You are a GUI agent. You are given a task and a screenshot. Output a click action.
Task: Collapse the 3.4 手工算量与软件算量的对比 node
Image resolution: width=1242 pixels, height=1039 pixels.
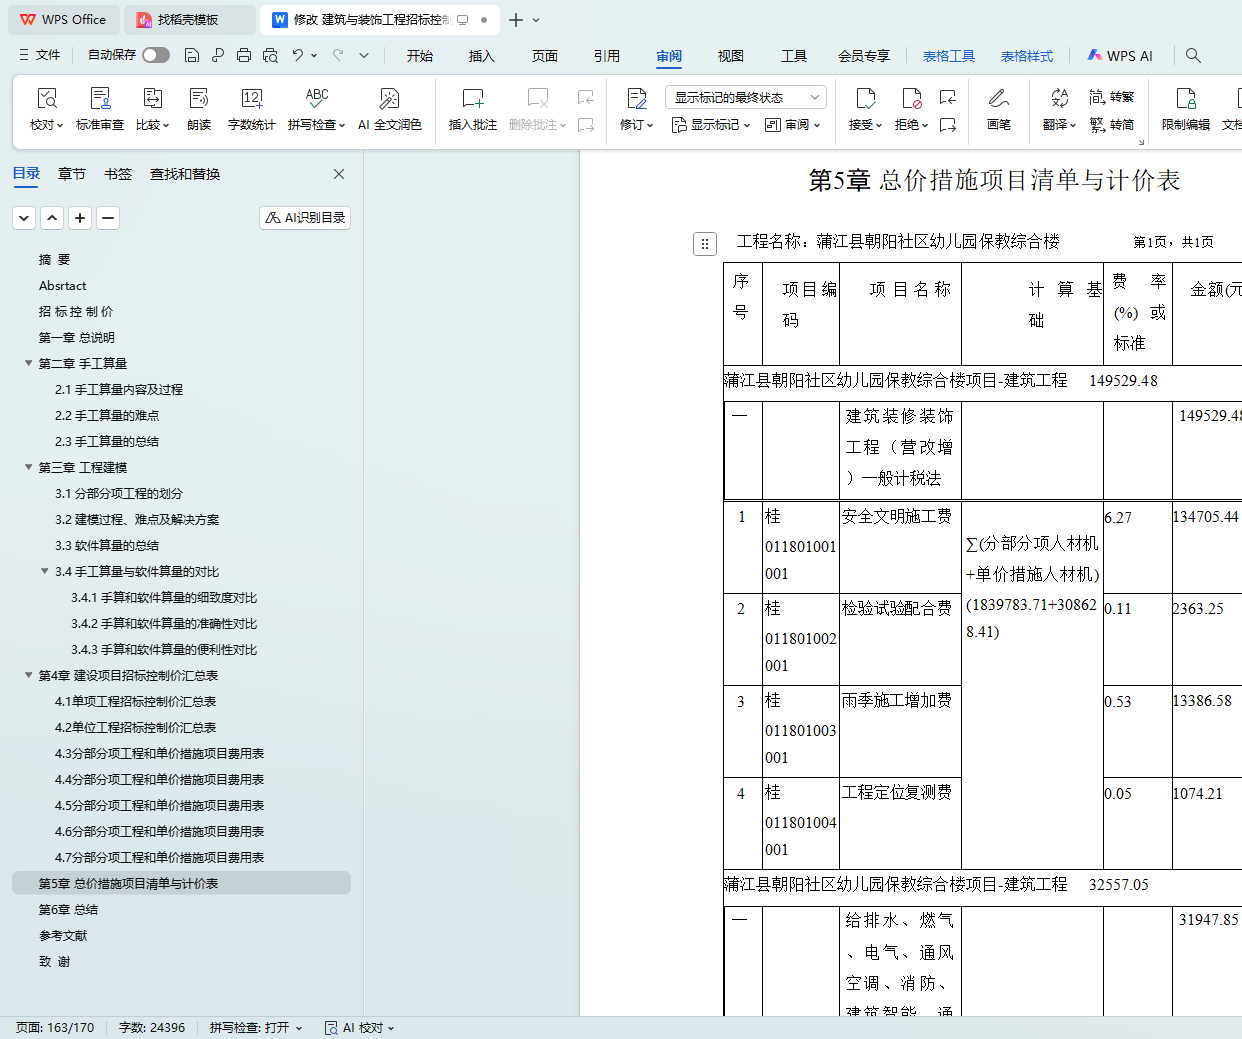click(x=45, y=572)
